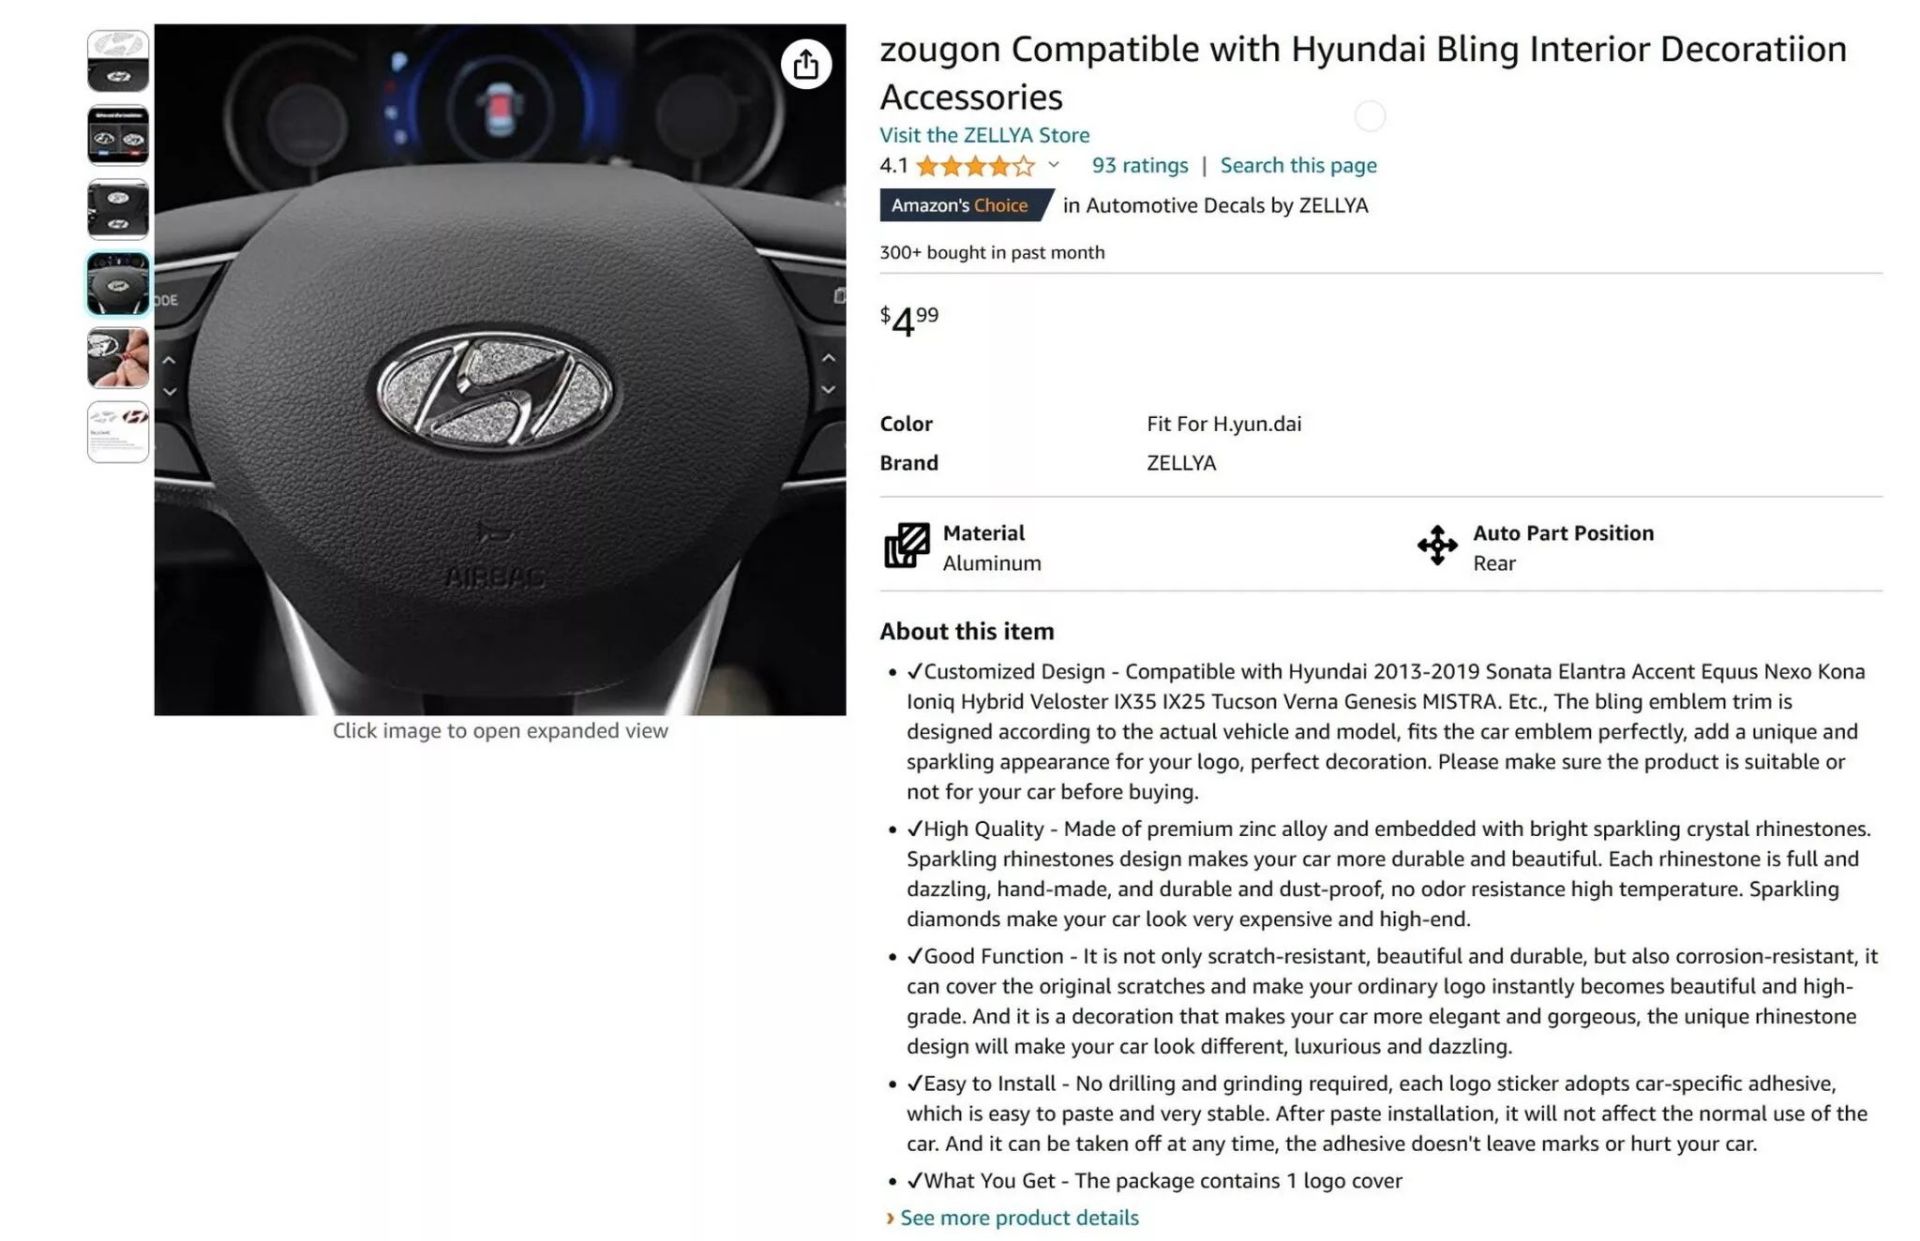Screen dimensions: 1920x1241
Task: Click the Auto Part Position arrows icon
Action: point(1437,546)
